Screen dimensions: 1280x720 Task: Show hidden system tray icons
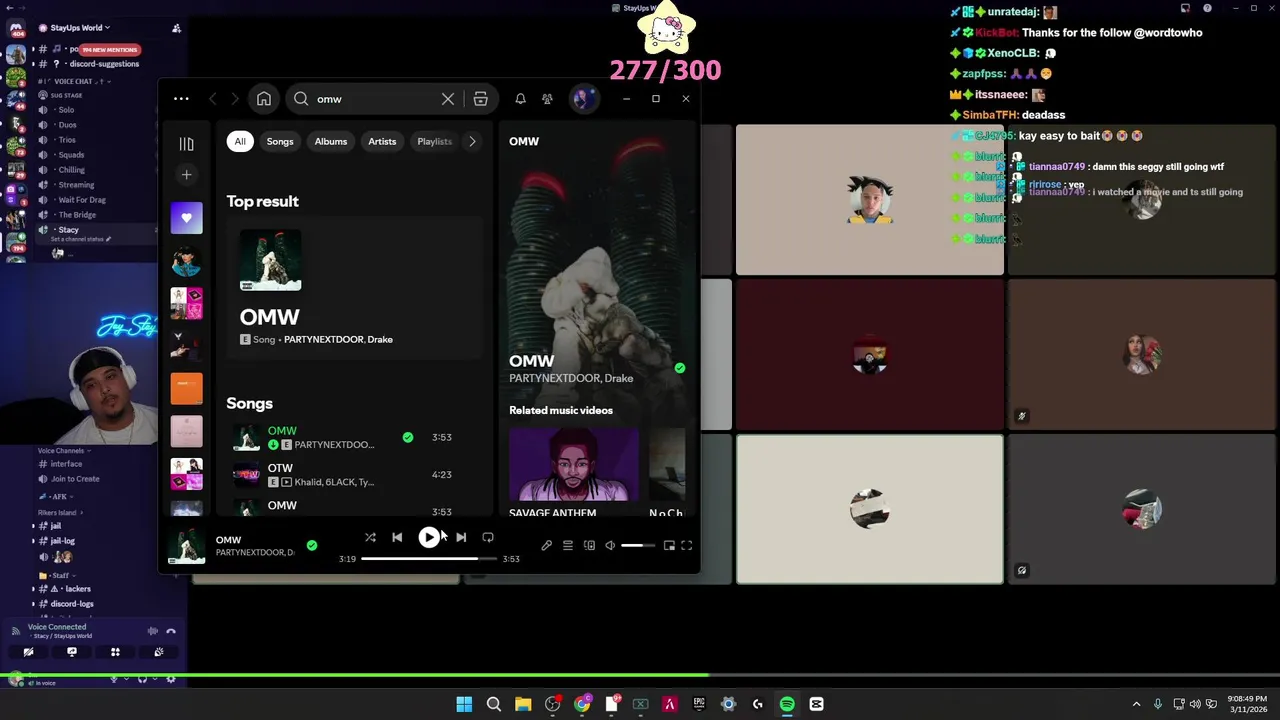click(1136, 704)
